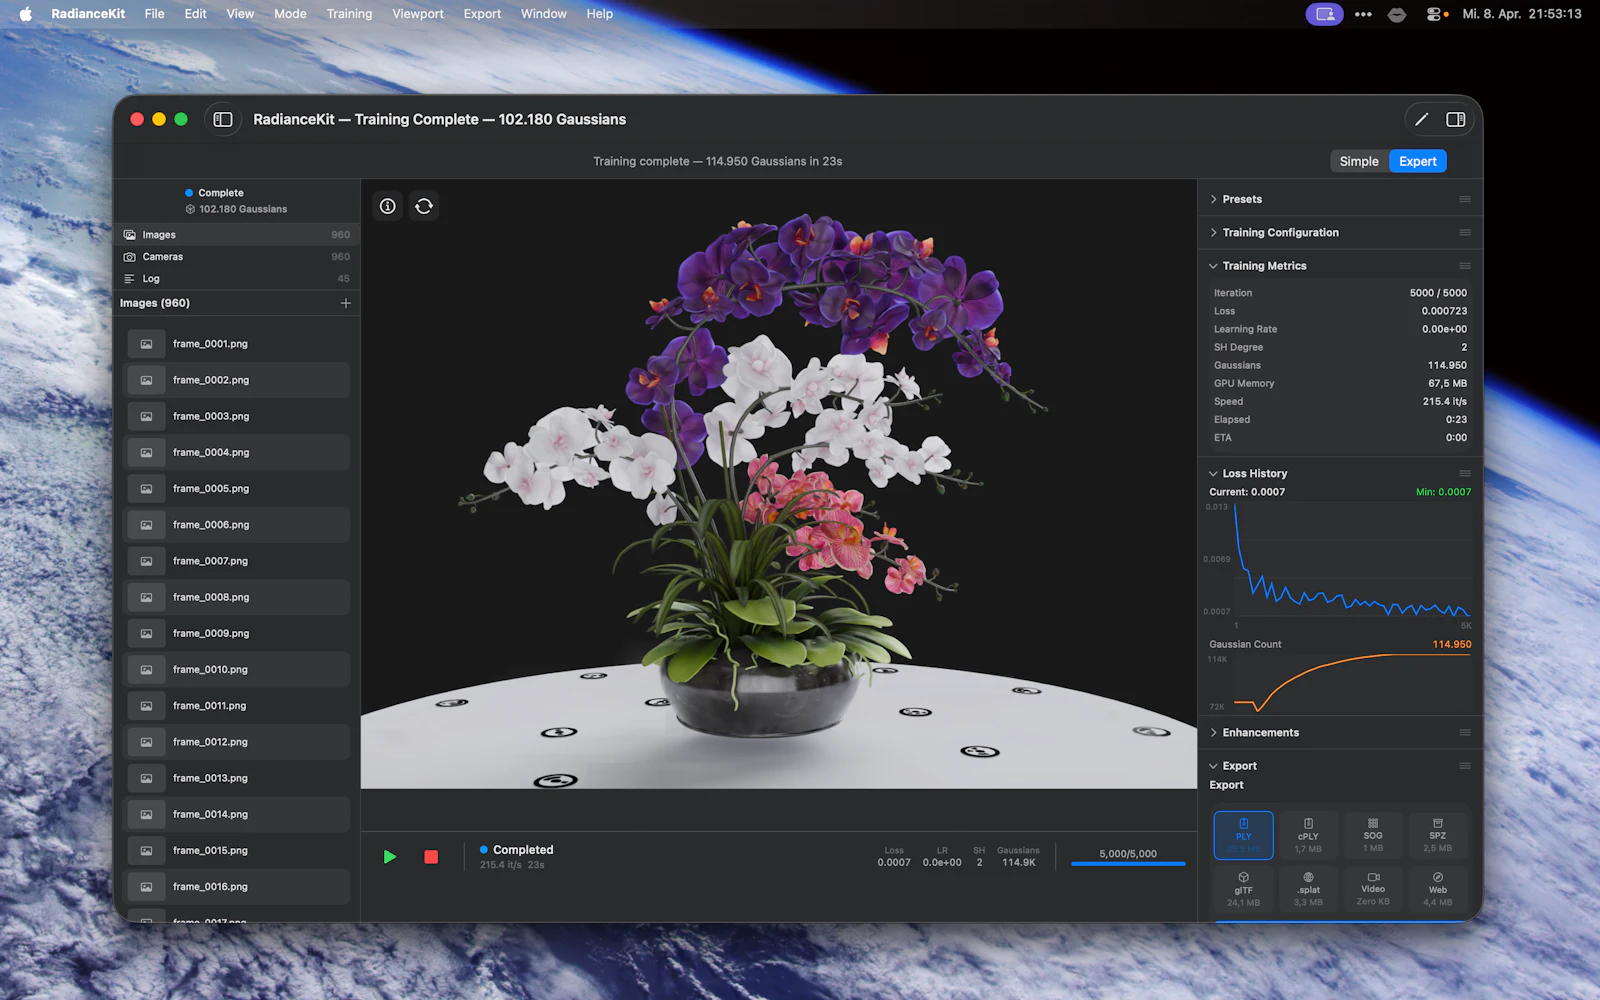This screenshot has height=1000, width=1600.
Task: Collapse the Export section
Action: (x=1213, y=766)
